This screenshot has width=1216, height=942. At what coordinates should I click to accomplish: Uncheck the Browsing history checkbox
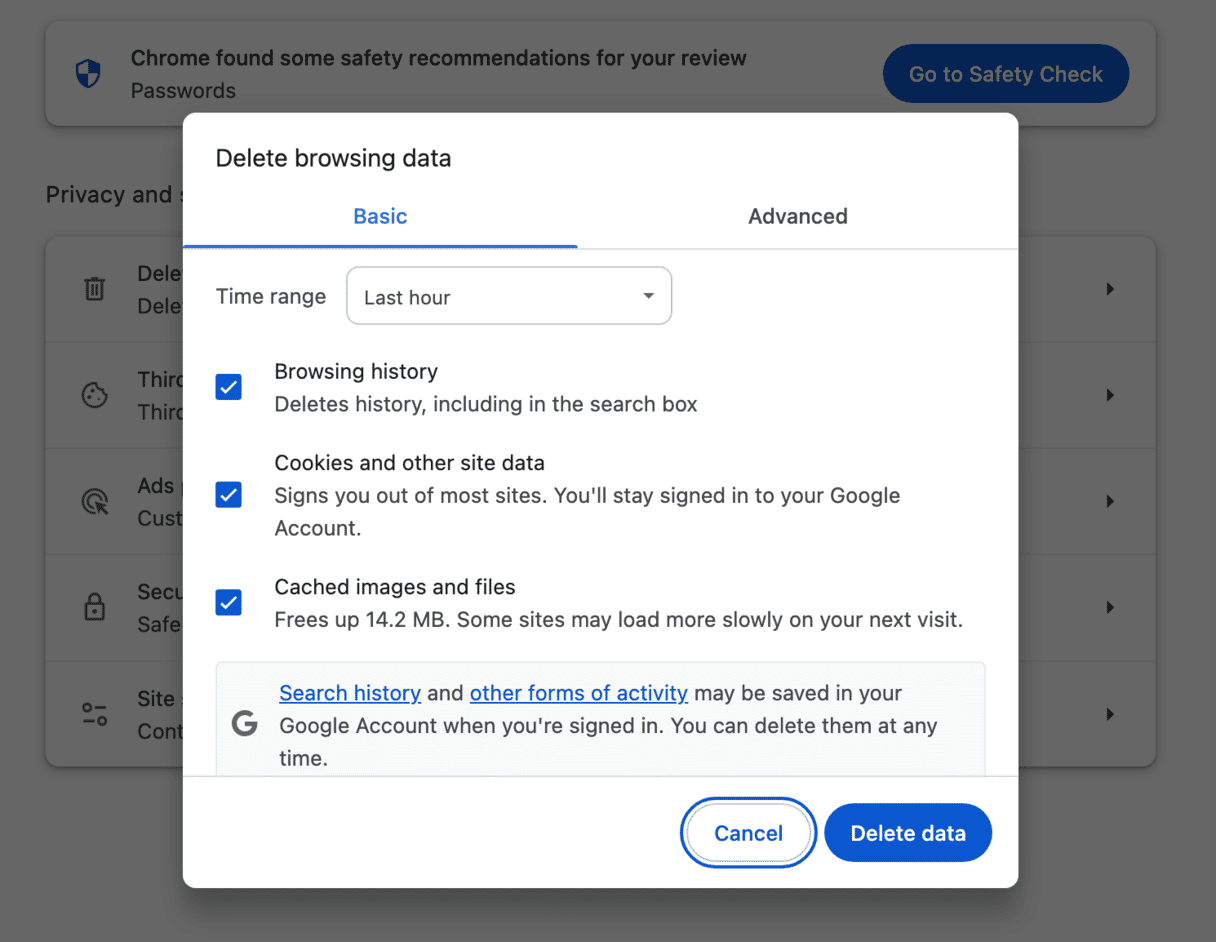click(229, 387)
